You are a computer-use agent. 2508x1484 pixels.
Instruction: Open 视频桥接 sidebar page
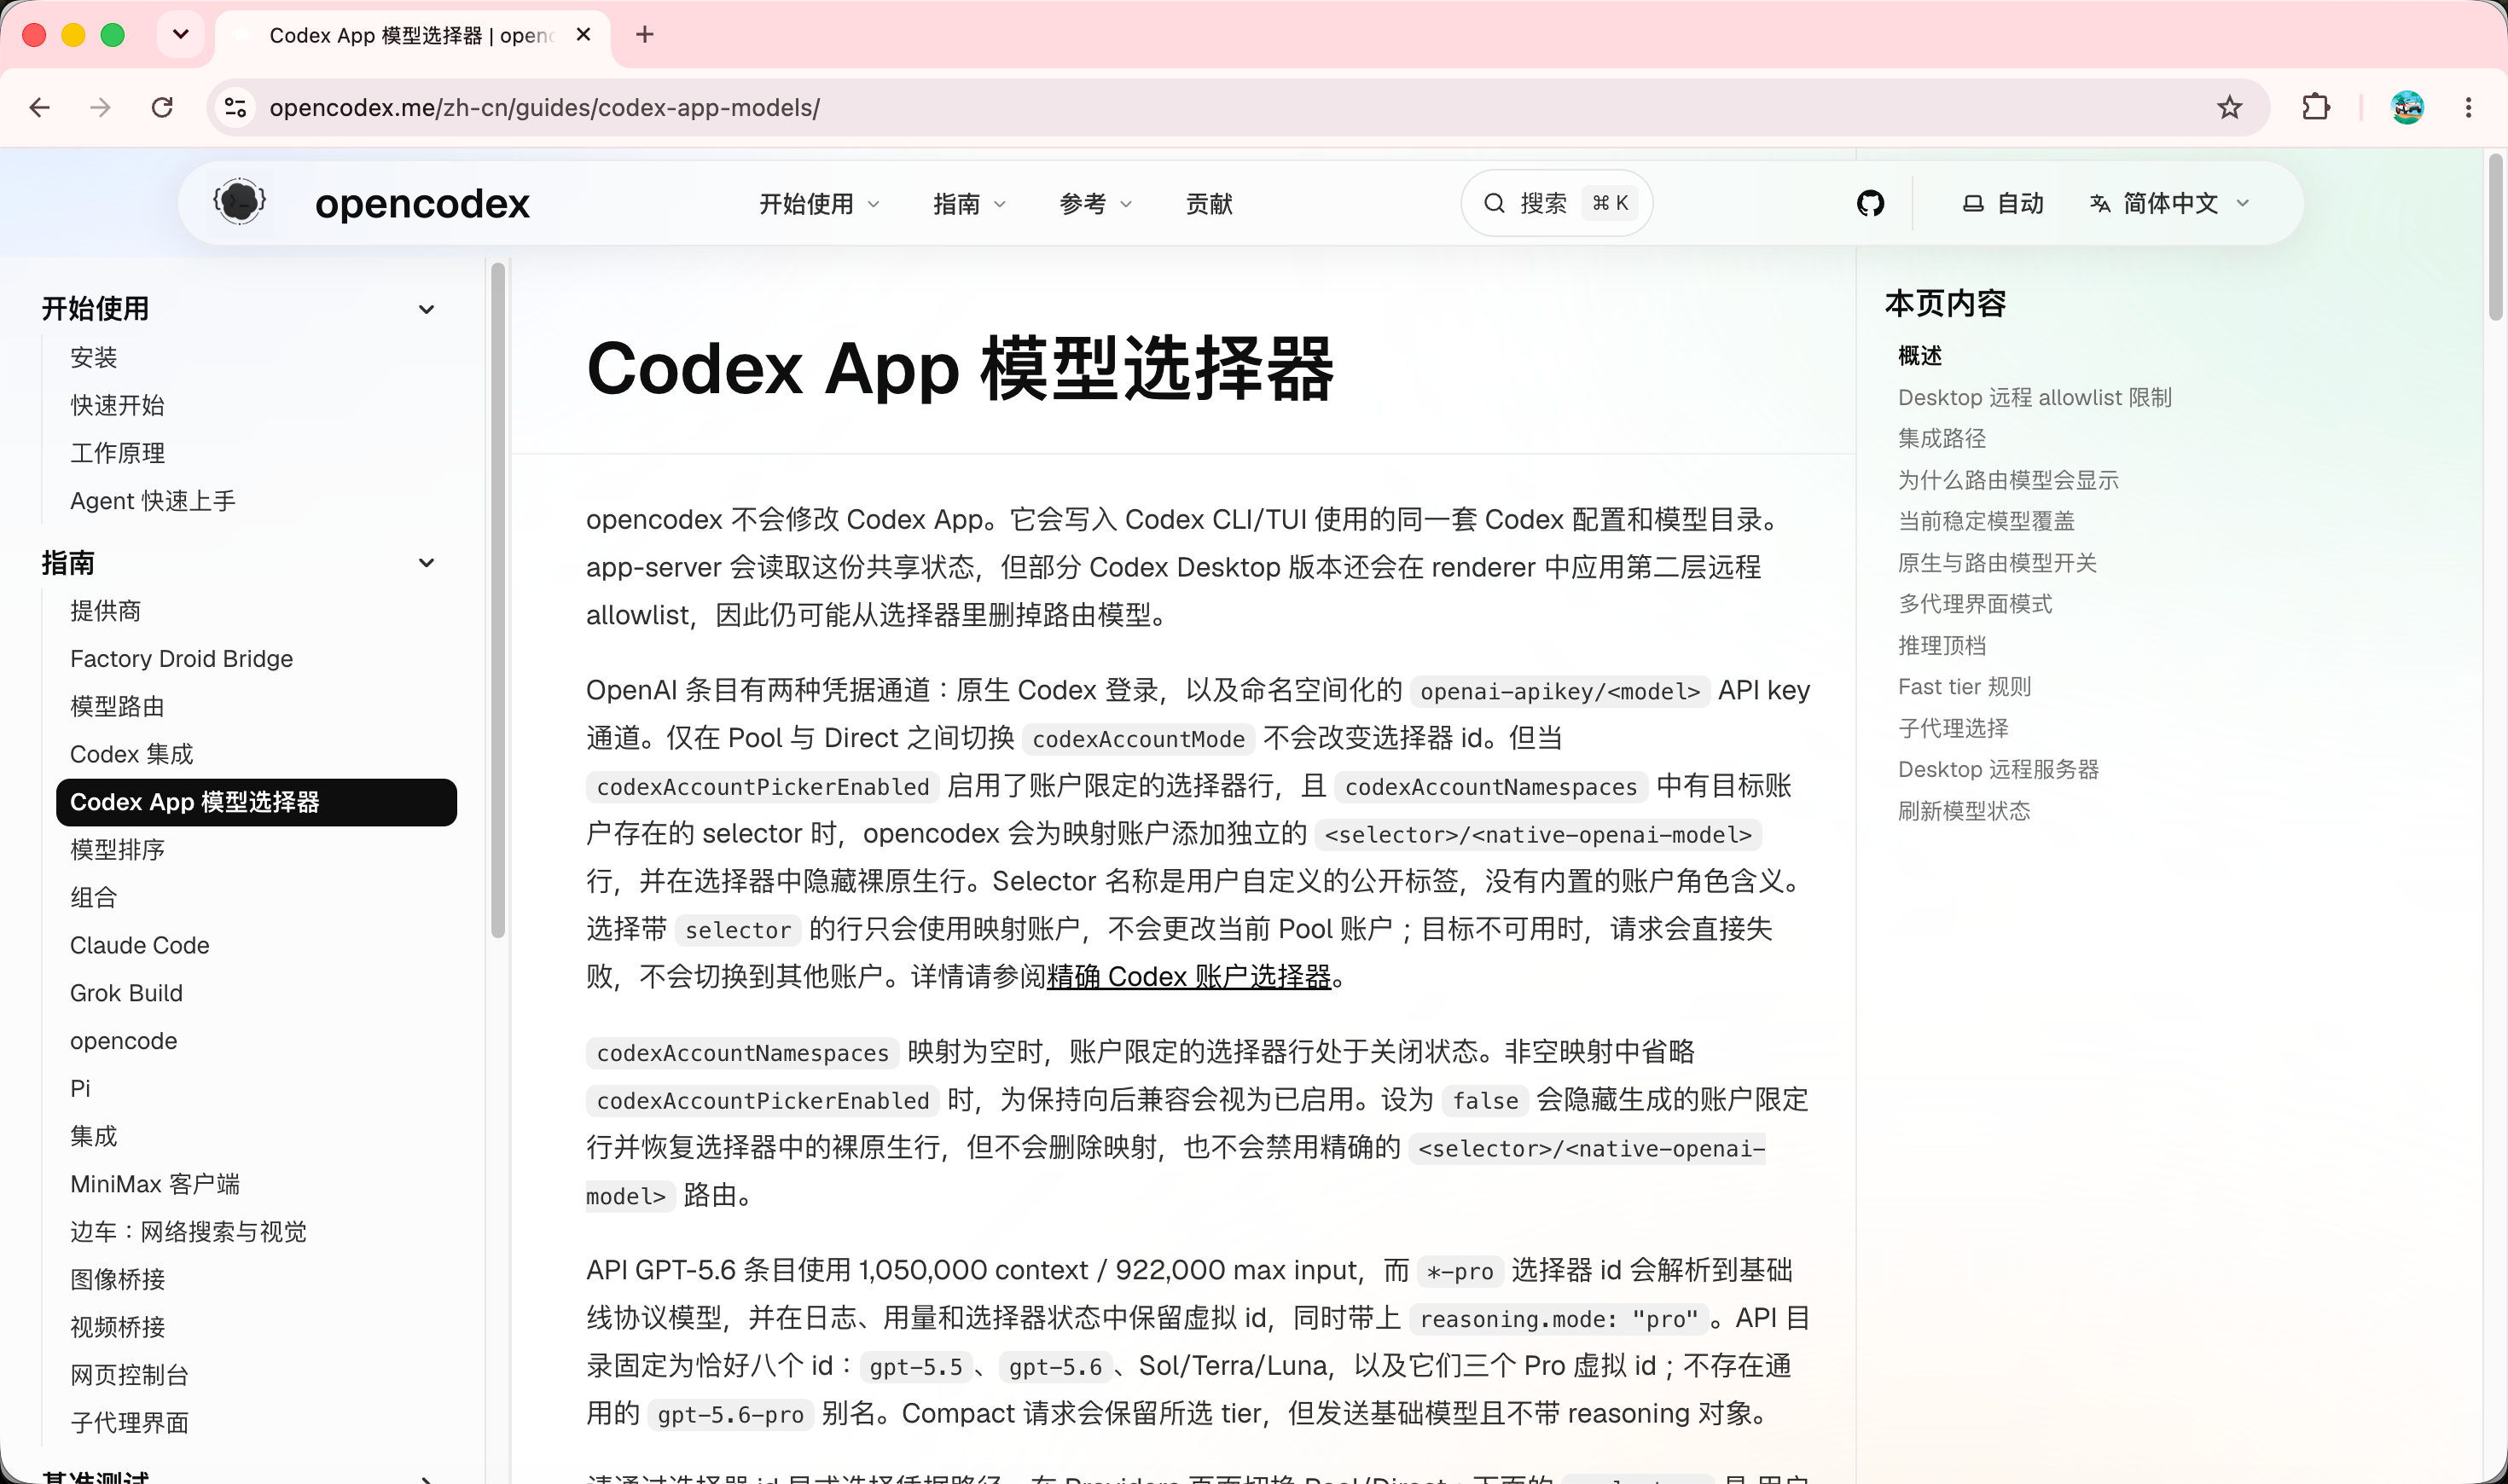click(x=118, y=1327)
